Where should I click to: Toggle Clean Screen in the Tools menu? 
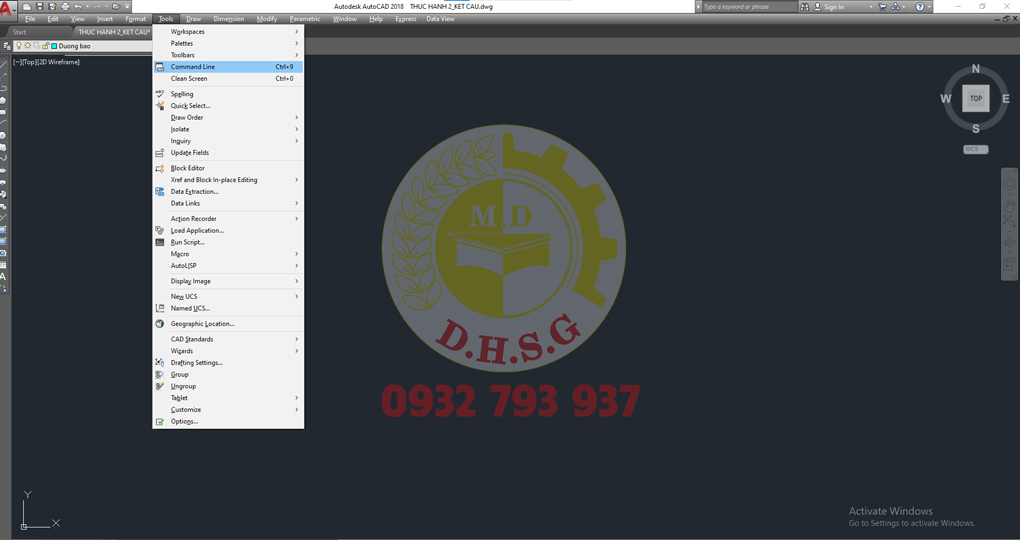click(228, 78)
